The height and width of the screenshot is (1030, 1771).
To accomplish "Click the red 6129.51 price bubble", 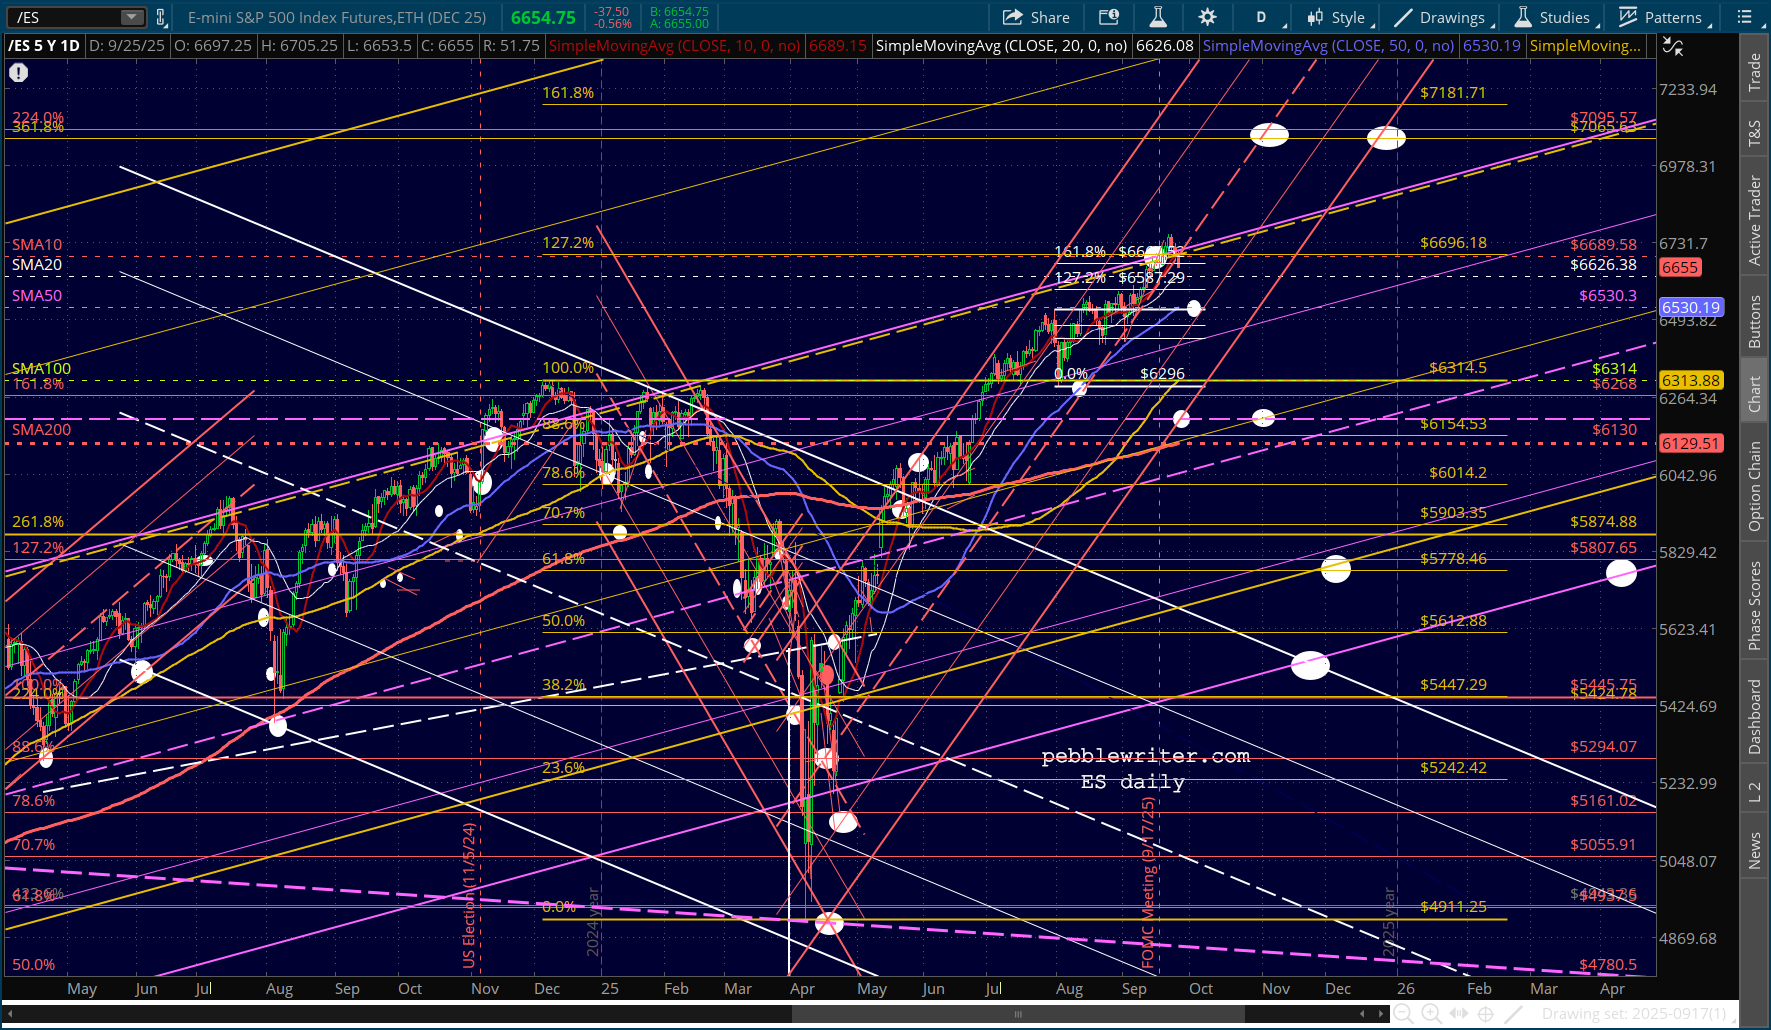I will tap(1691, 443).
